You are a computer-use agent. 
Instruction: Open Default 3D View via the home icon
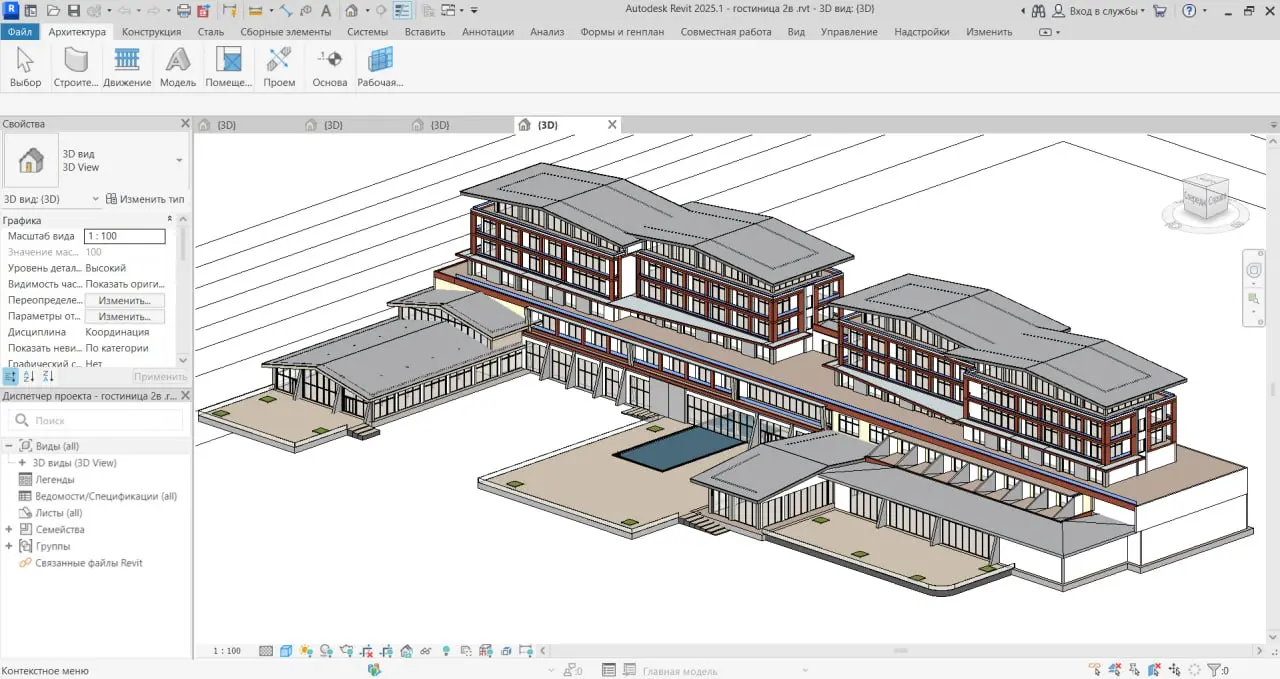(x=353, y=10)
